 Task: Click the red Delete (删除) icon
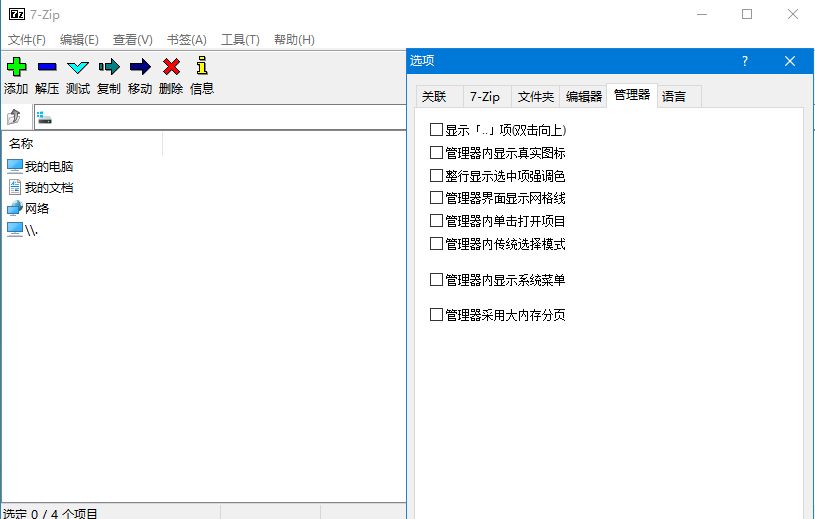[171, 68]
